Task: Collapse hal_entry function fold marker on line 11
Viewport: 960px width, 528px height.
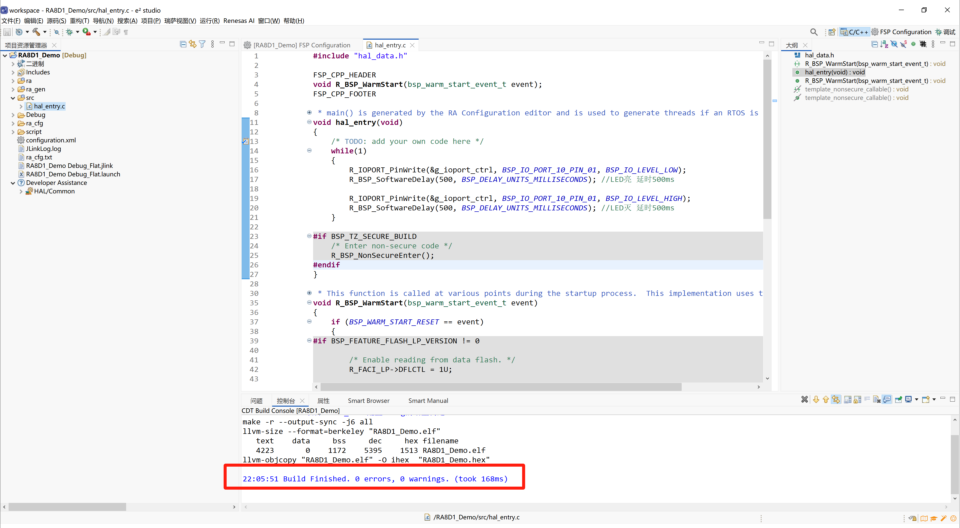Action: point(309,122)
